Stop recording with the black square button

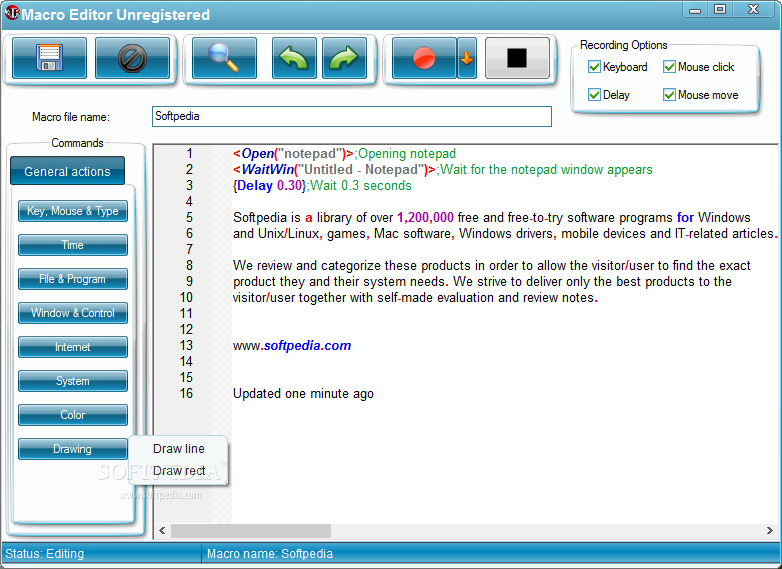(x=517, y=58)
